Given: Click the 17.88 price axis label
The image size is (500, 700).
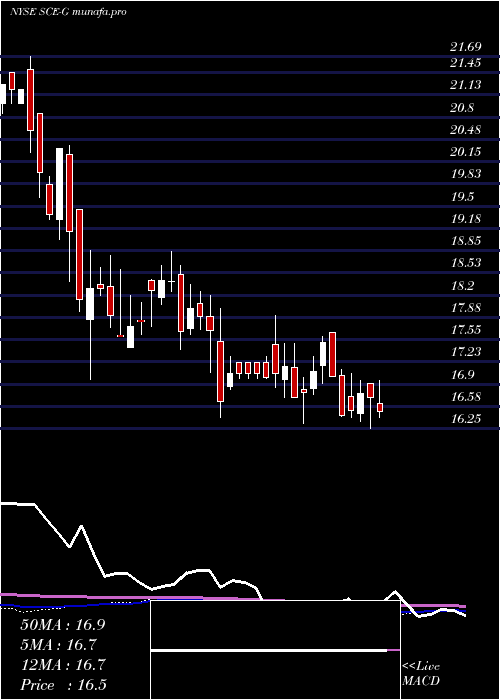Looking at the screenshot, I should pos(466,308).
